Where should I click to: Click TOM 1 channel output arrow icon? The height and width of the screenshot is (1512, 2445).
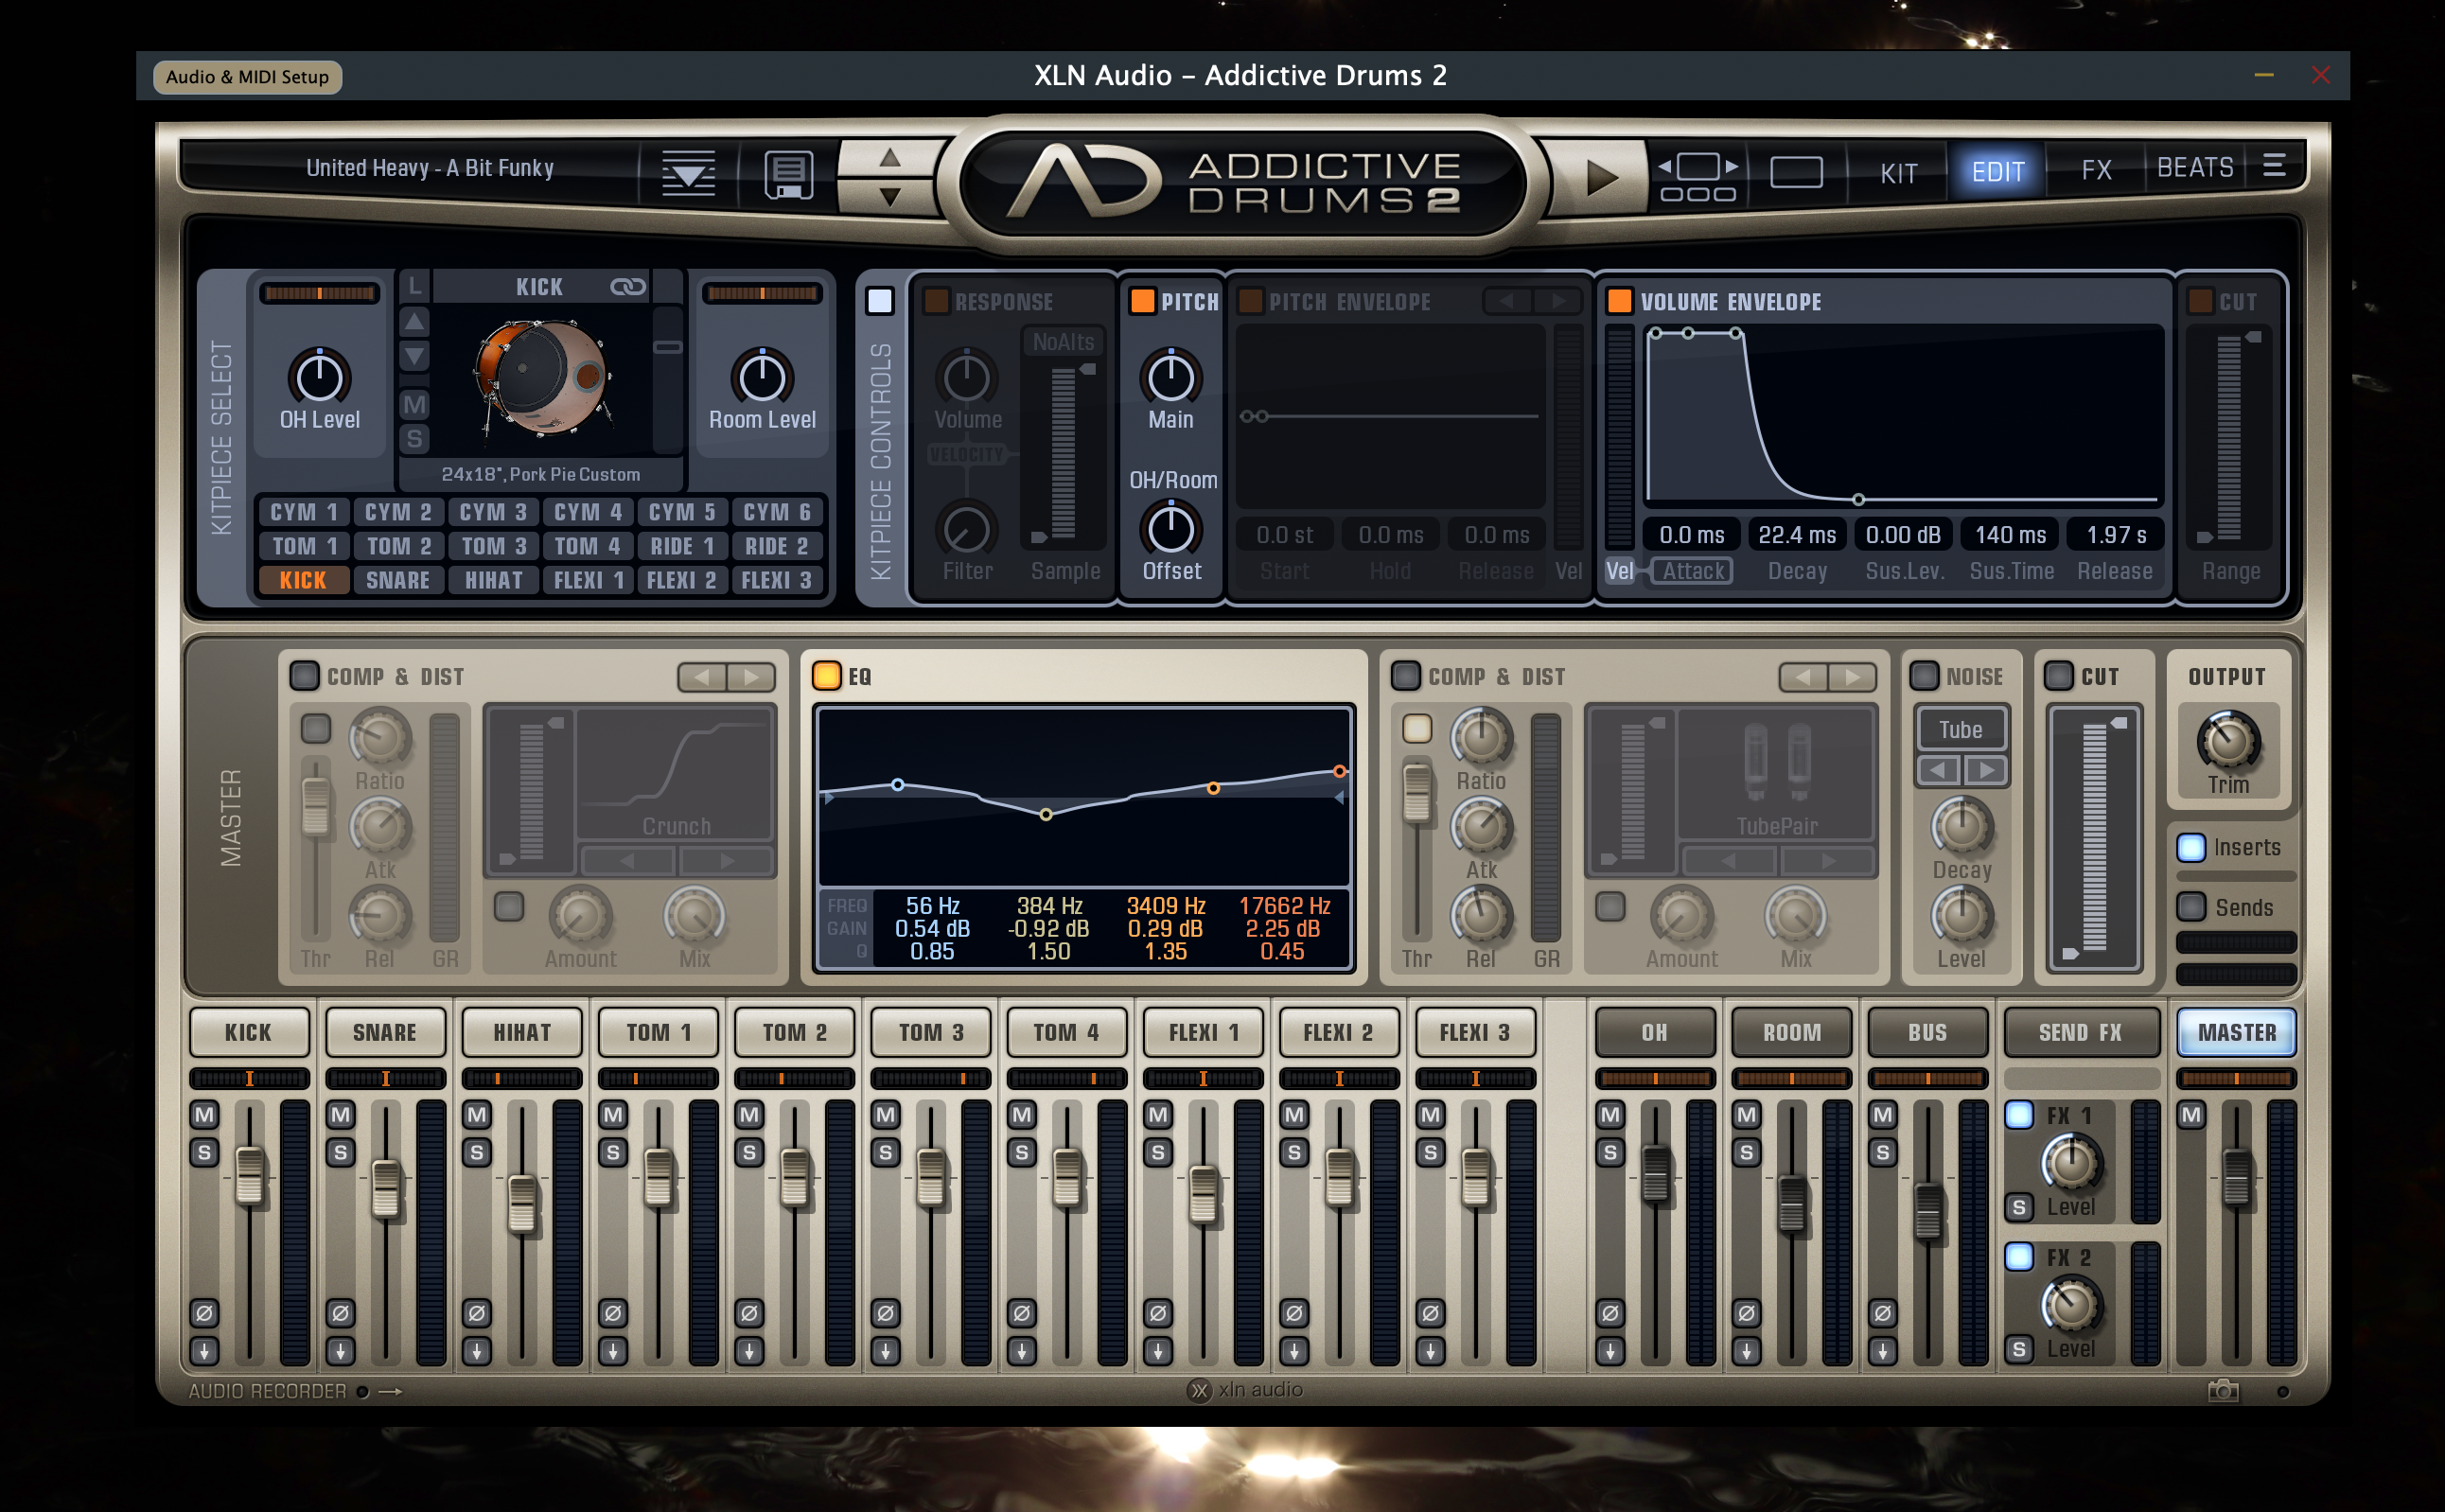pos(612,1351)
